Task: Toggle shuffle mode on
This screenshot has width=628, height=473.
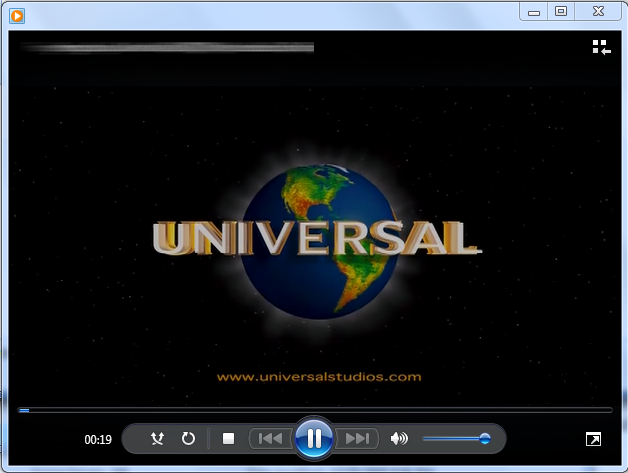Action: (157, 439)
